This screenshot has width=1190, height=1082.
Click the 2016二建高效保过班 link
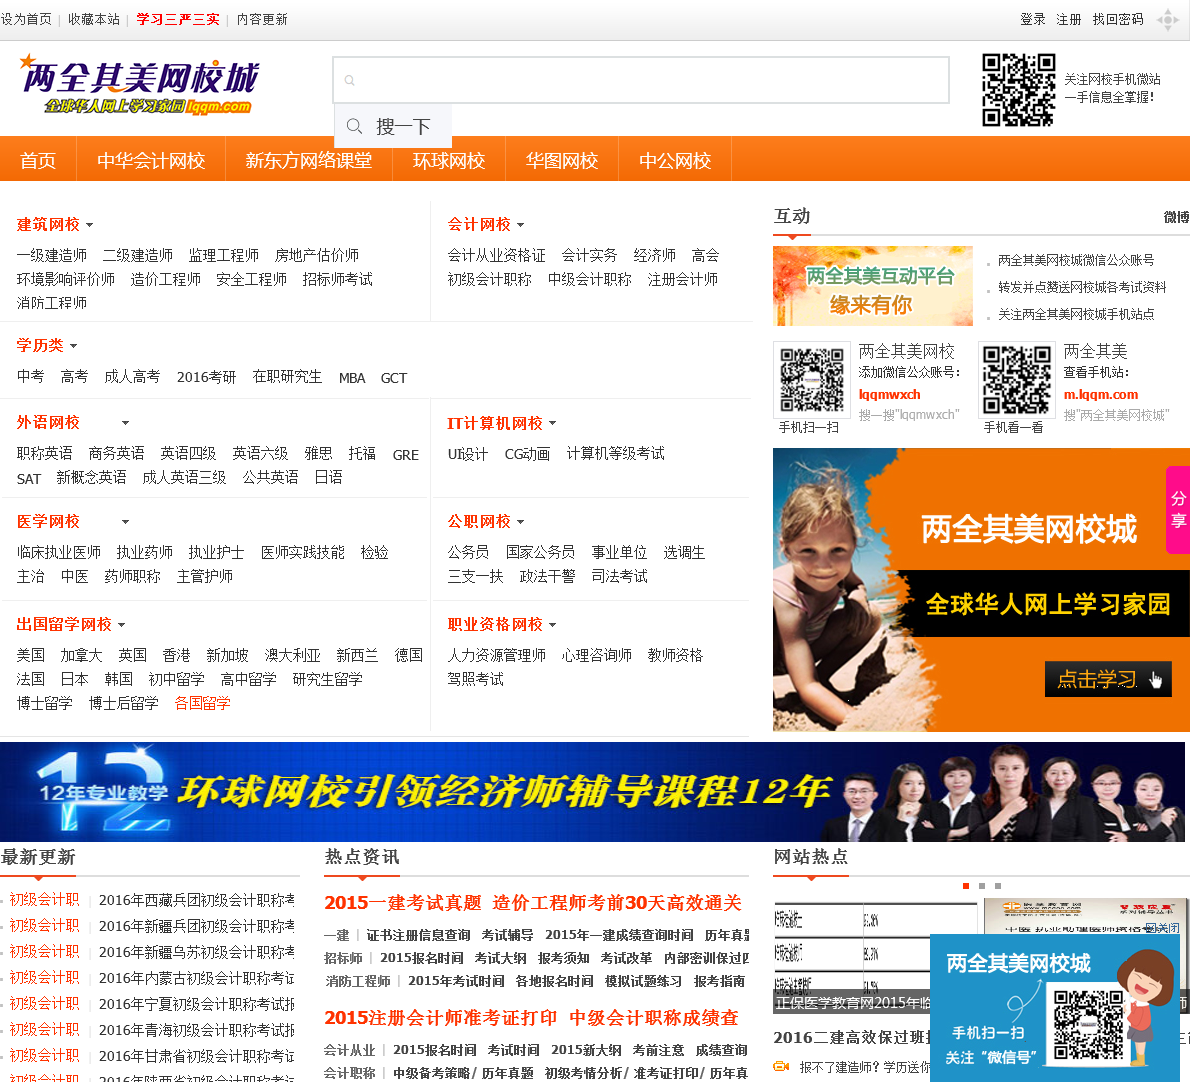coord(852,1038)
